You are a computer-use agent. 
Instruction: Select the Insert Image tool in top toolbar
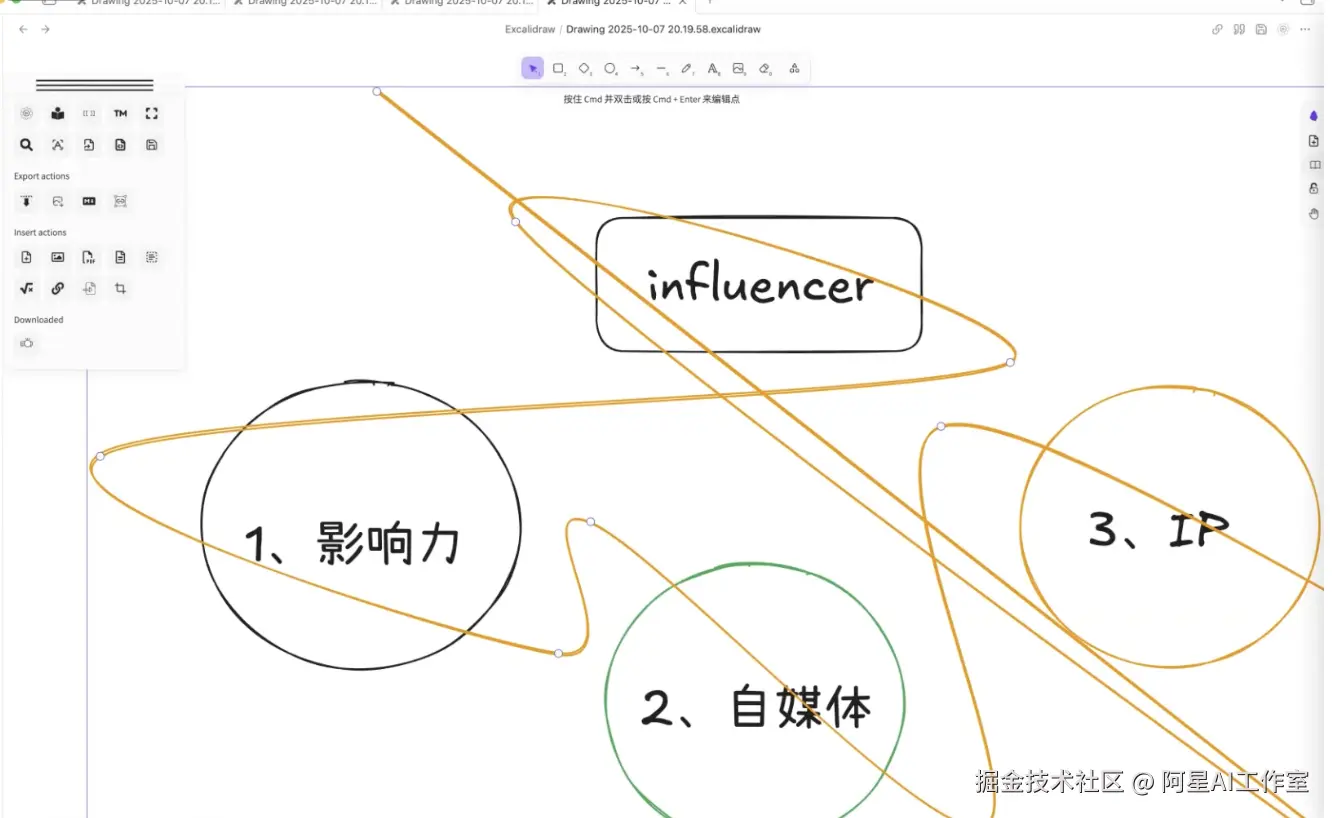click(x=739, y=68)
